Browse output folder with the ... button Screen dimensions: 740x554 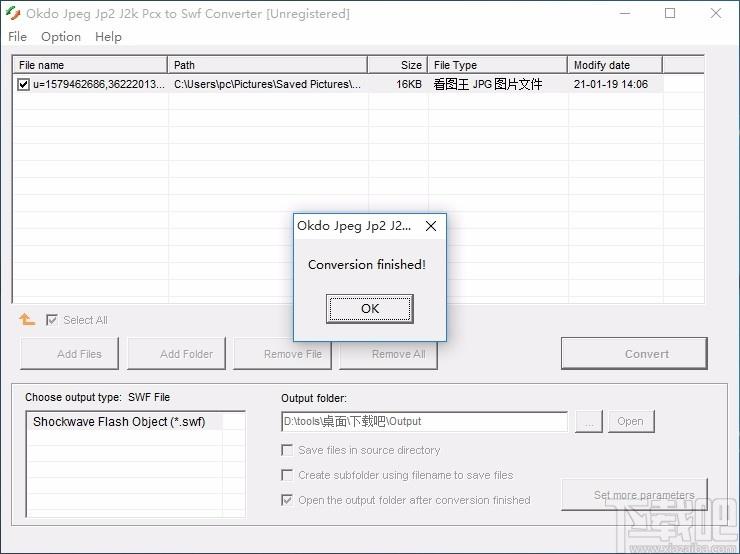tap(589, 421)
